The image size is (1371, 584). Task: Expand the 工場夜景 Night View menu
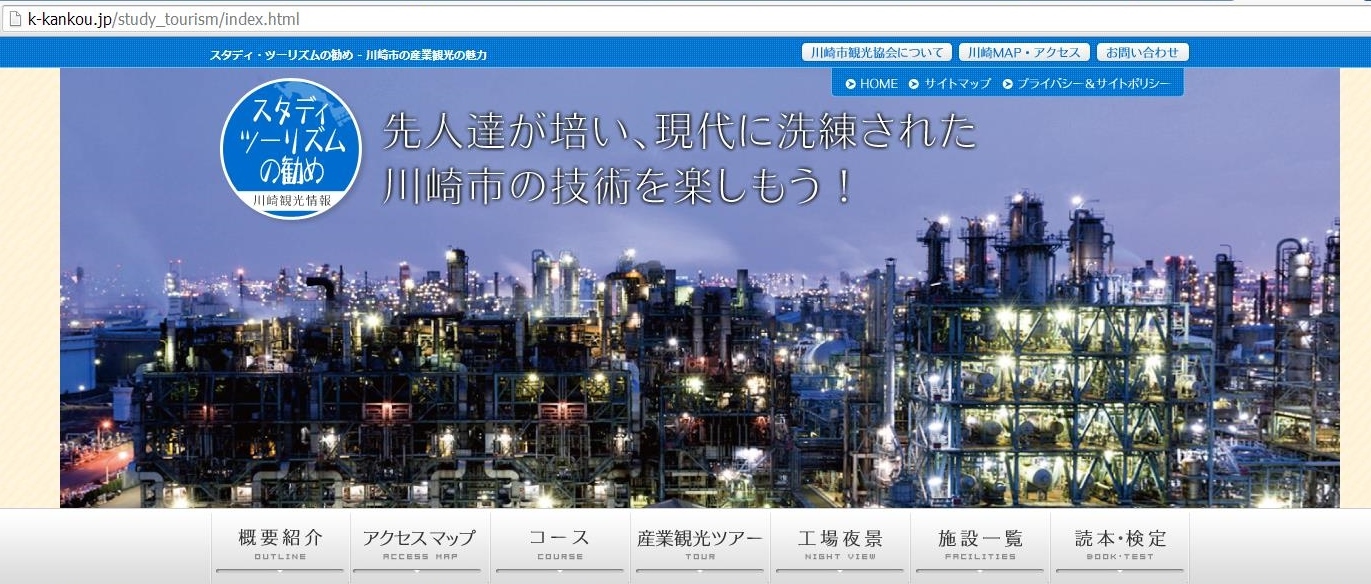click(840, 545)
